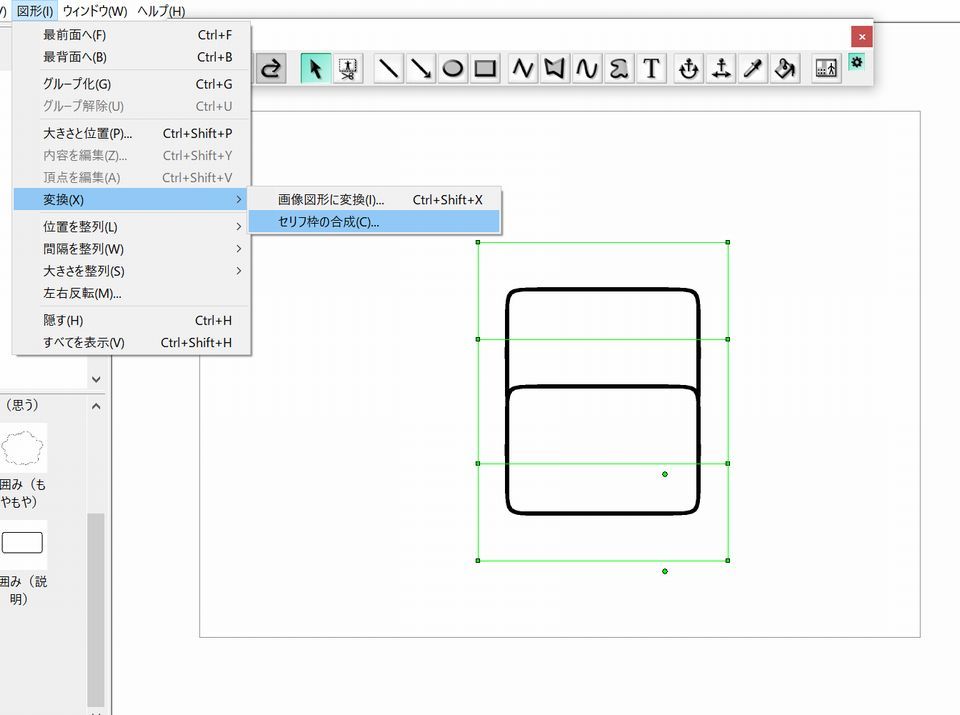Activate the text tool

(652, 69)
